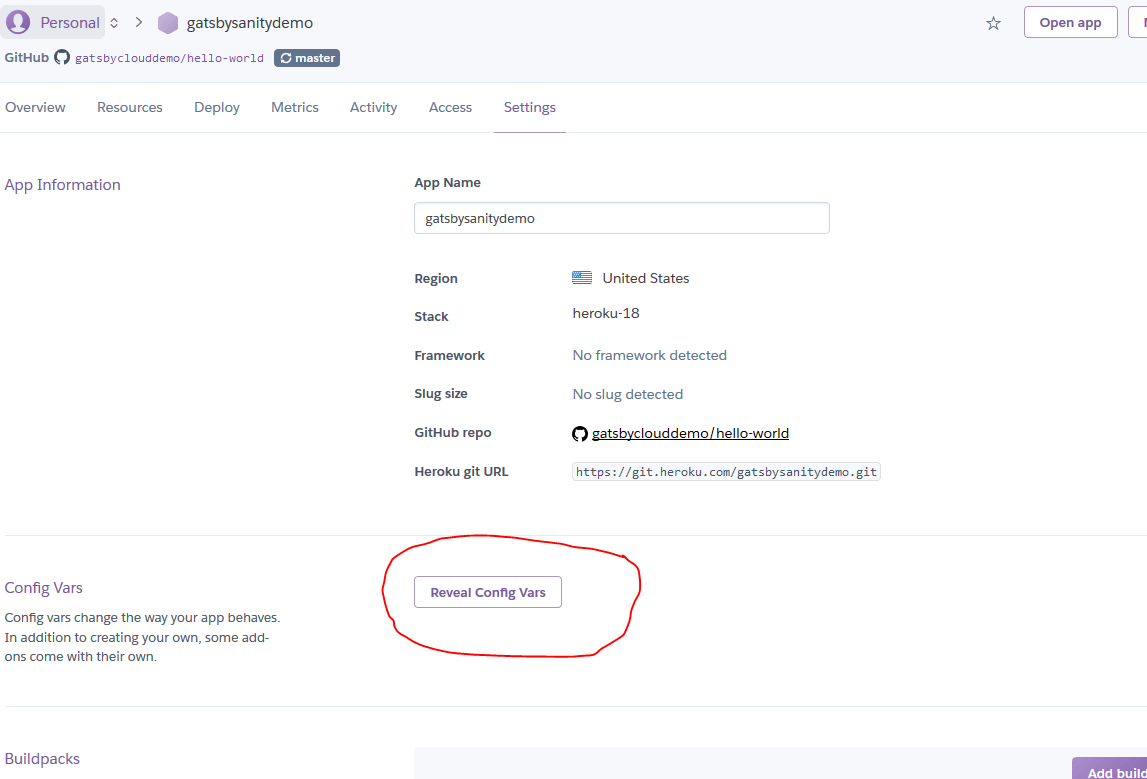Click the breadcrumb chevron after Personal
The width and height of the screenshot is (1147, 779).
(x=139, y=23)
